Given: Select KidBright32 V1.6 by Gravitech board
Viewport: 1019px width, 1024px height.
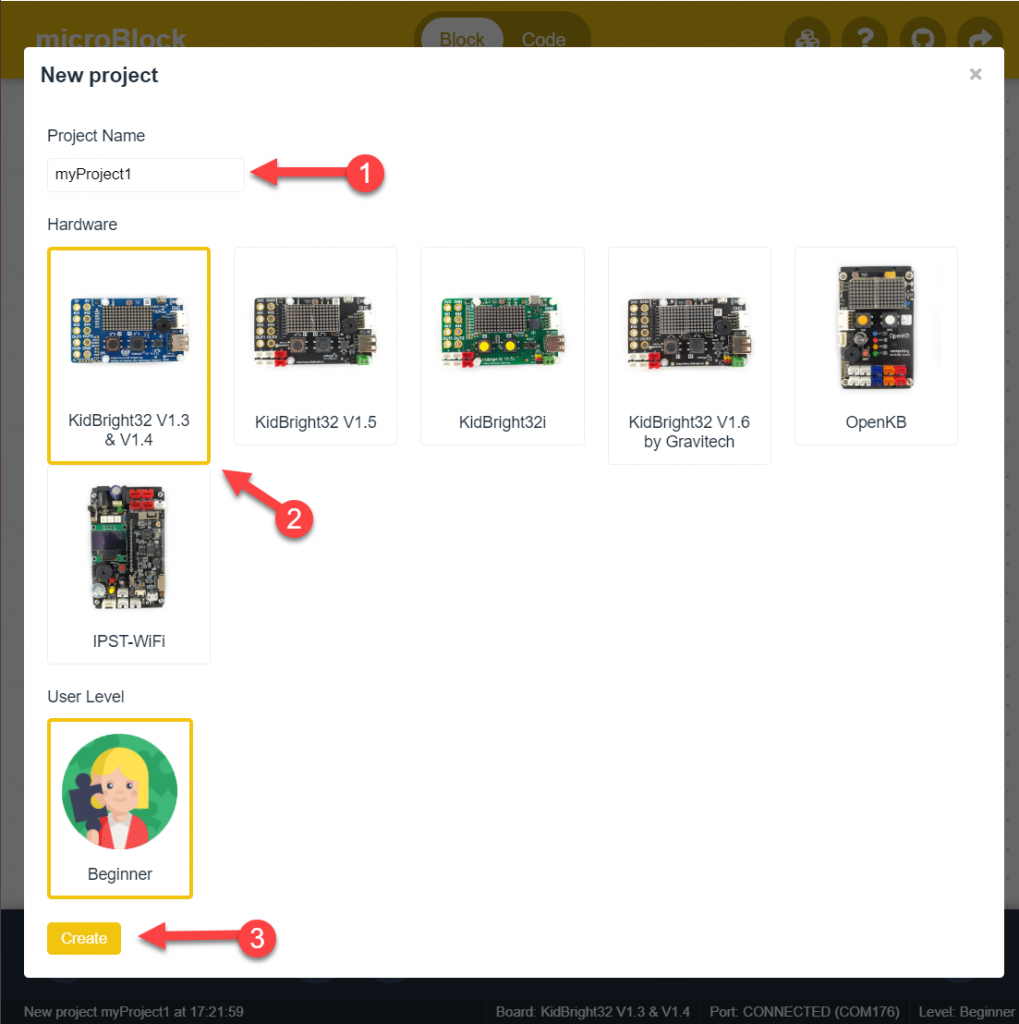Looking at the screenshot, I should tap(689, 356).
